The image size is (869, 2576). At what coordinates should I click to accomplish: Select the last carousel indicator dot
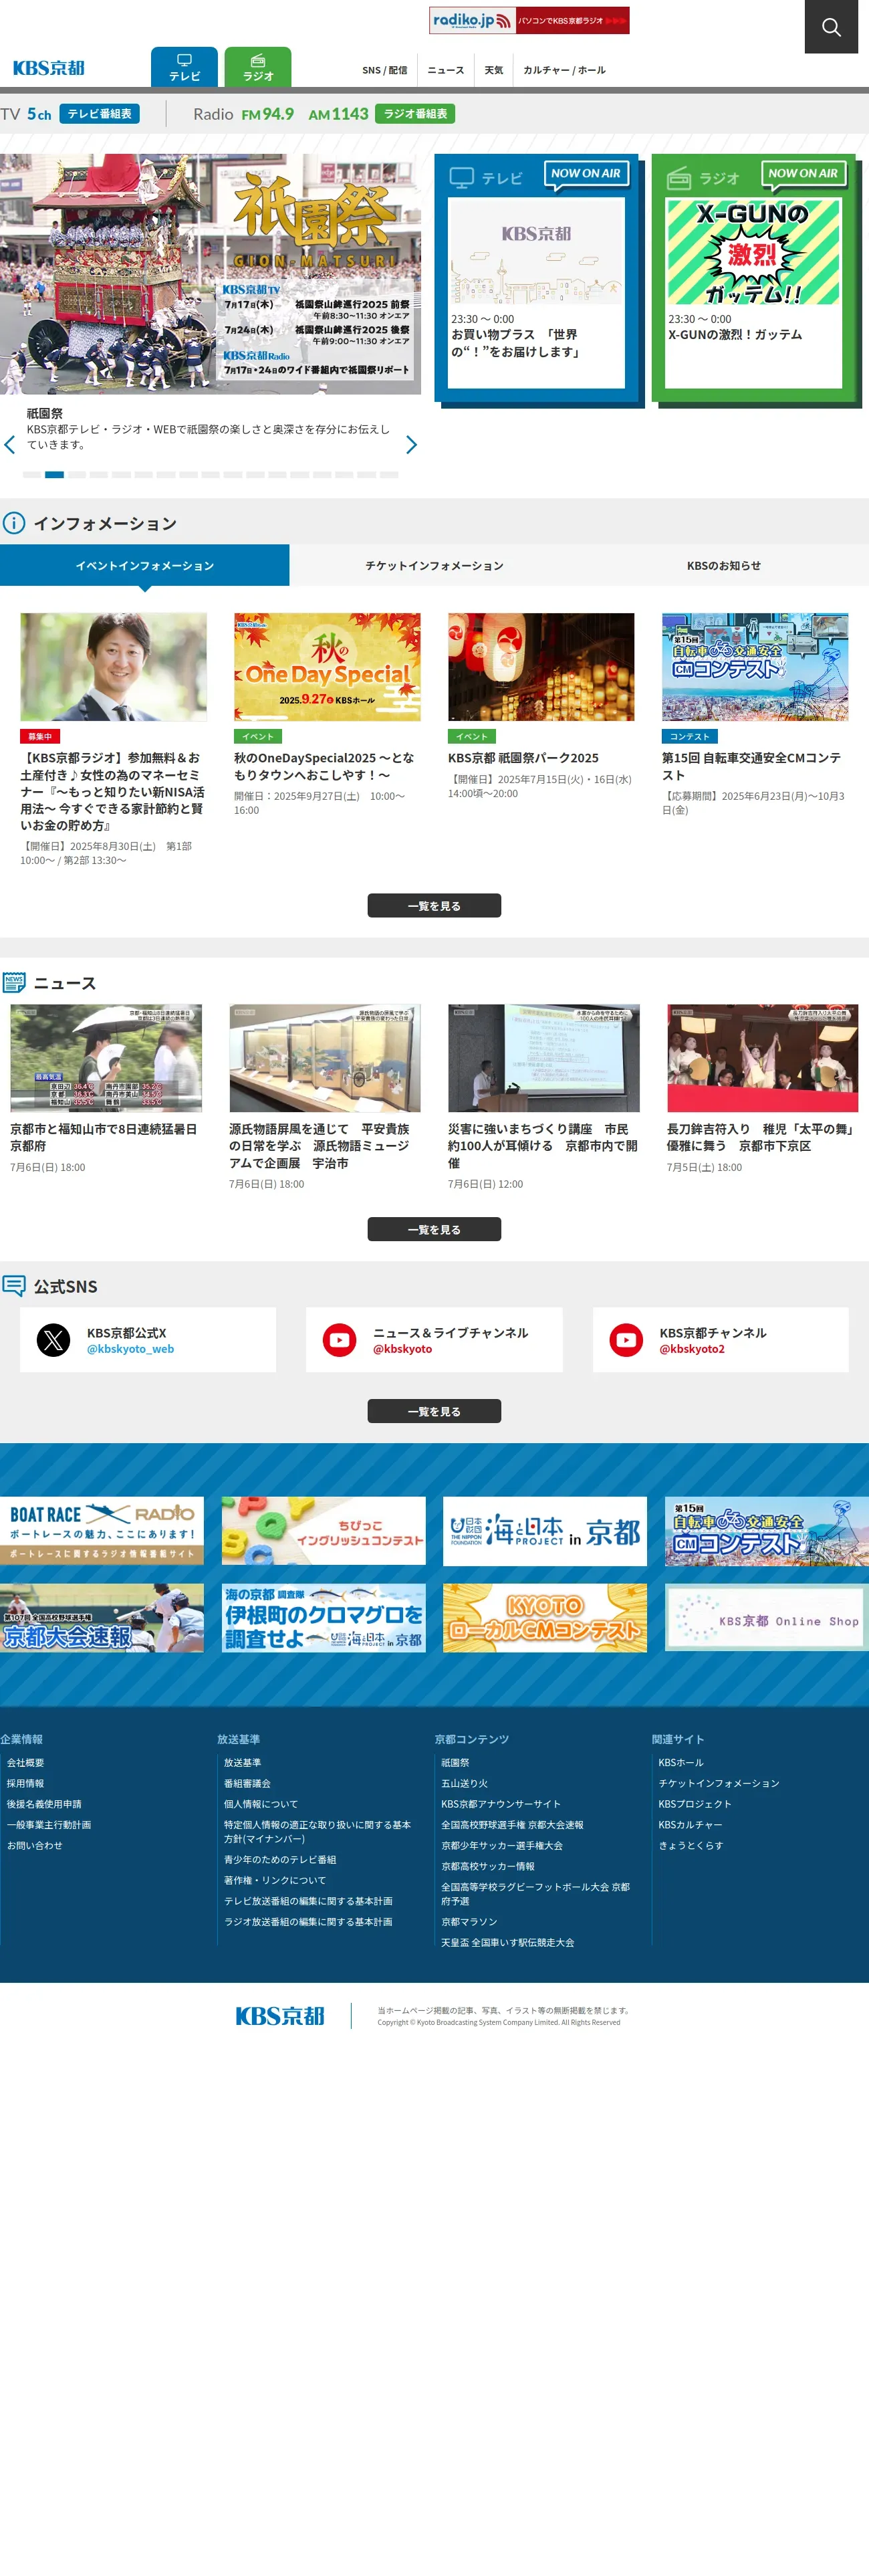pyautogui.click(x=389, y=474)
